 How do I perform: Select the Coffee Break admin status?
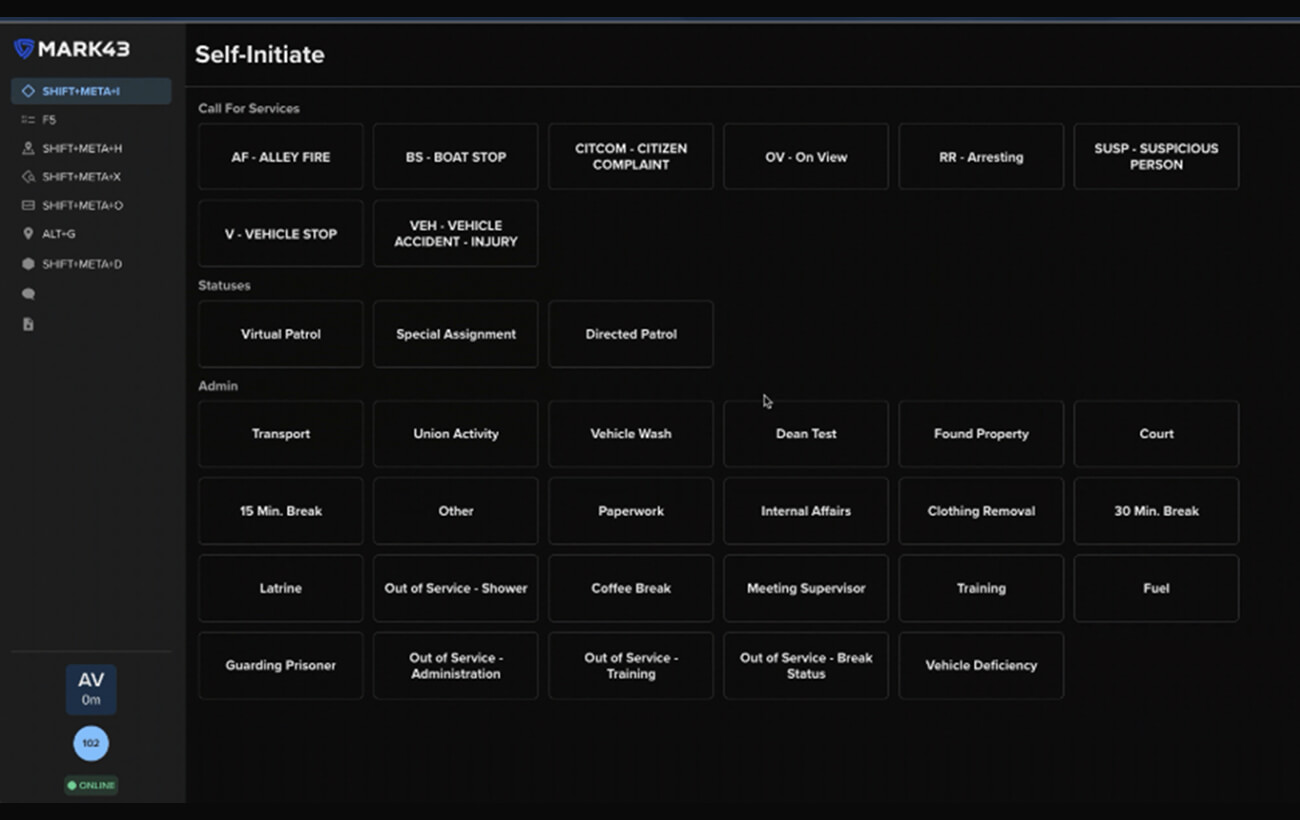click(x=630, y=588)
